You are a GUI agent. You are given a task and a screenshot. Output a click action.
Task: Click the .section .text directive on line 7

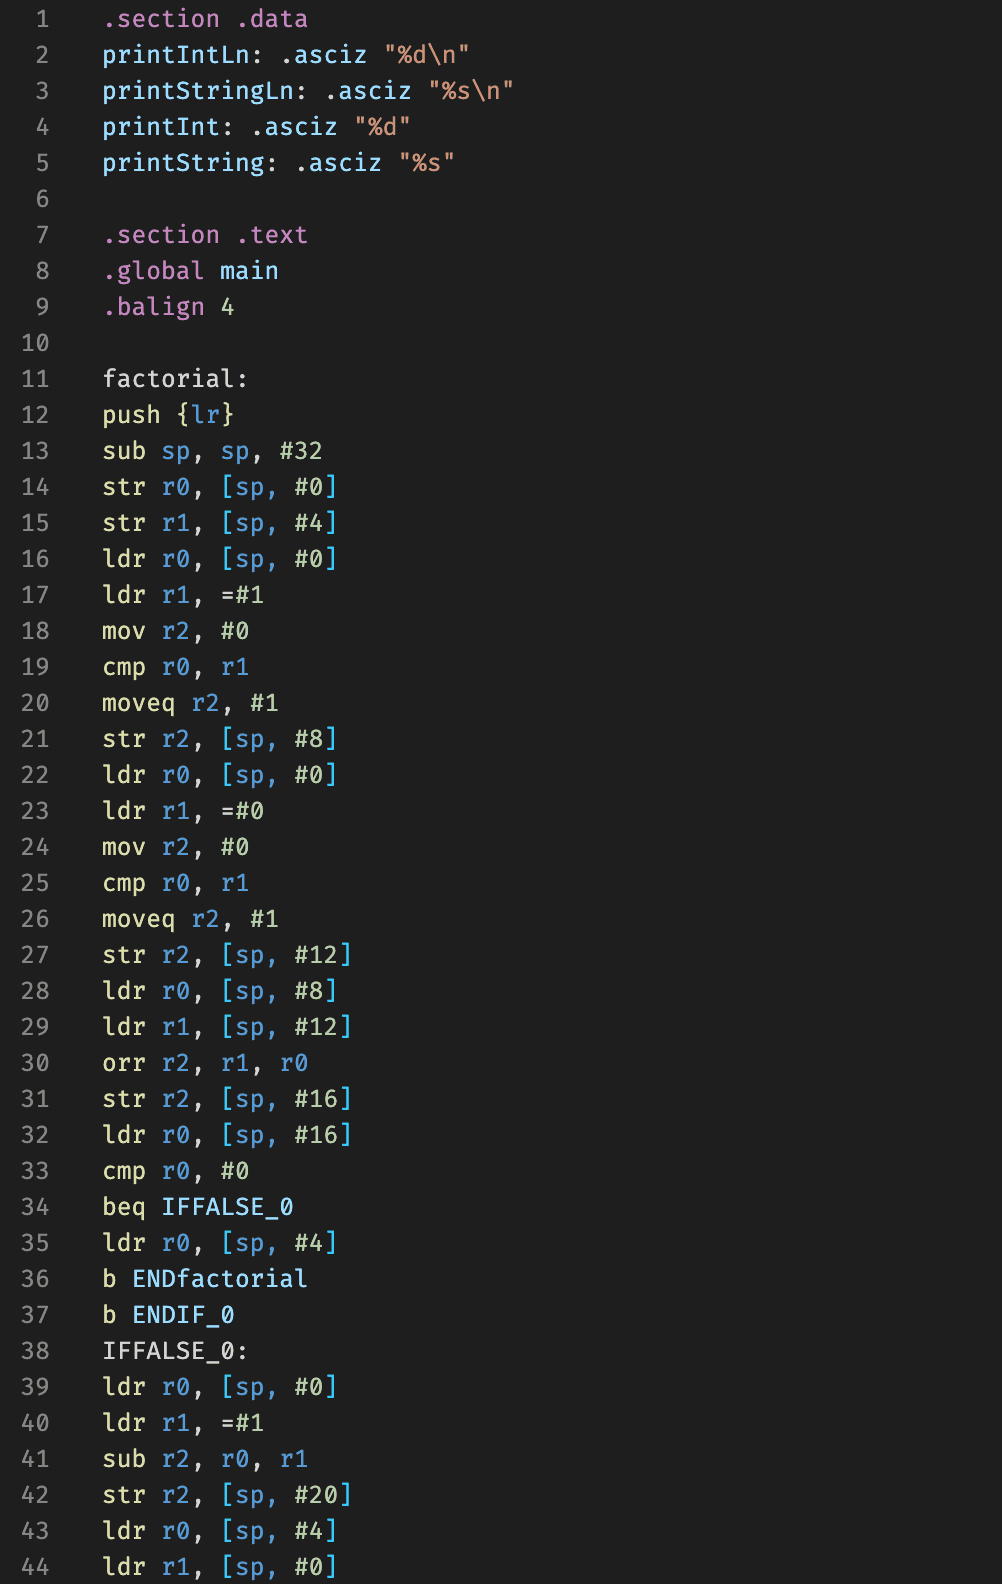(205, 235)
